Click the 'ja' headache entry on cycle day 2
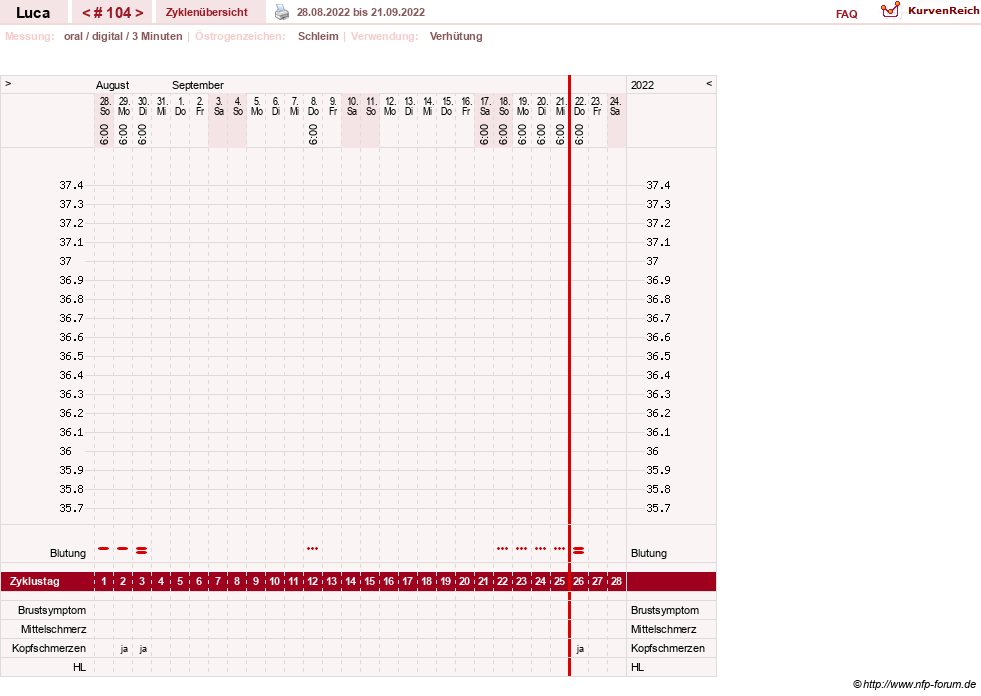This screenshot has width=981, height=696. (x=124, y=649)
